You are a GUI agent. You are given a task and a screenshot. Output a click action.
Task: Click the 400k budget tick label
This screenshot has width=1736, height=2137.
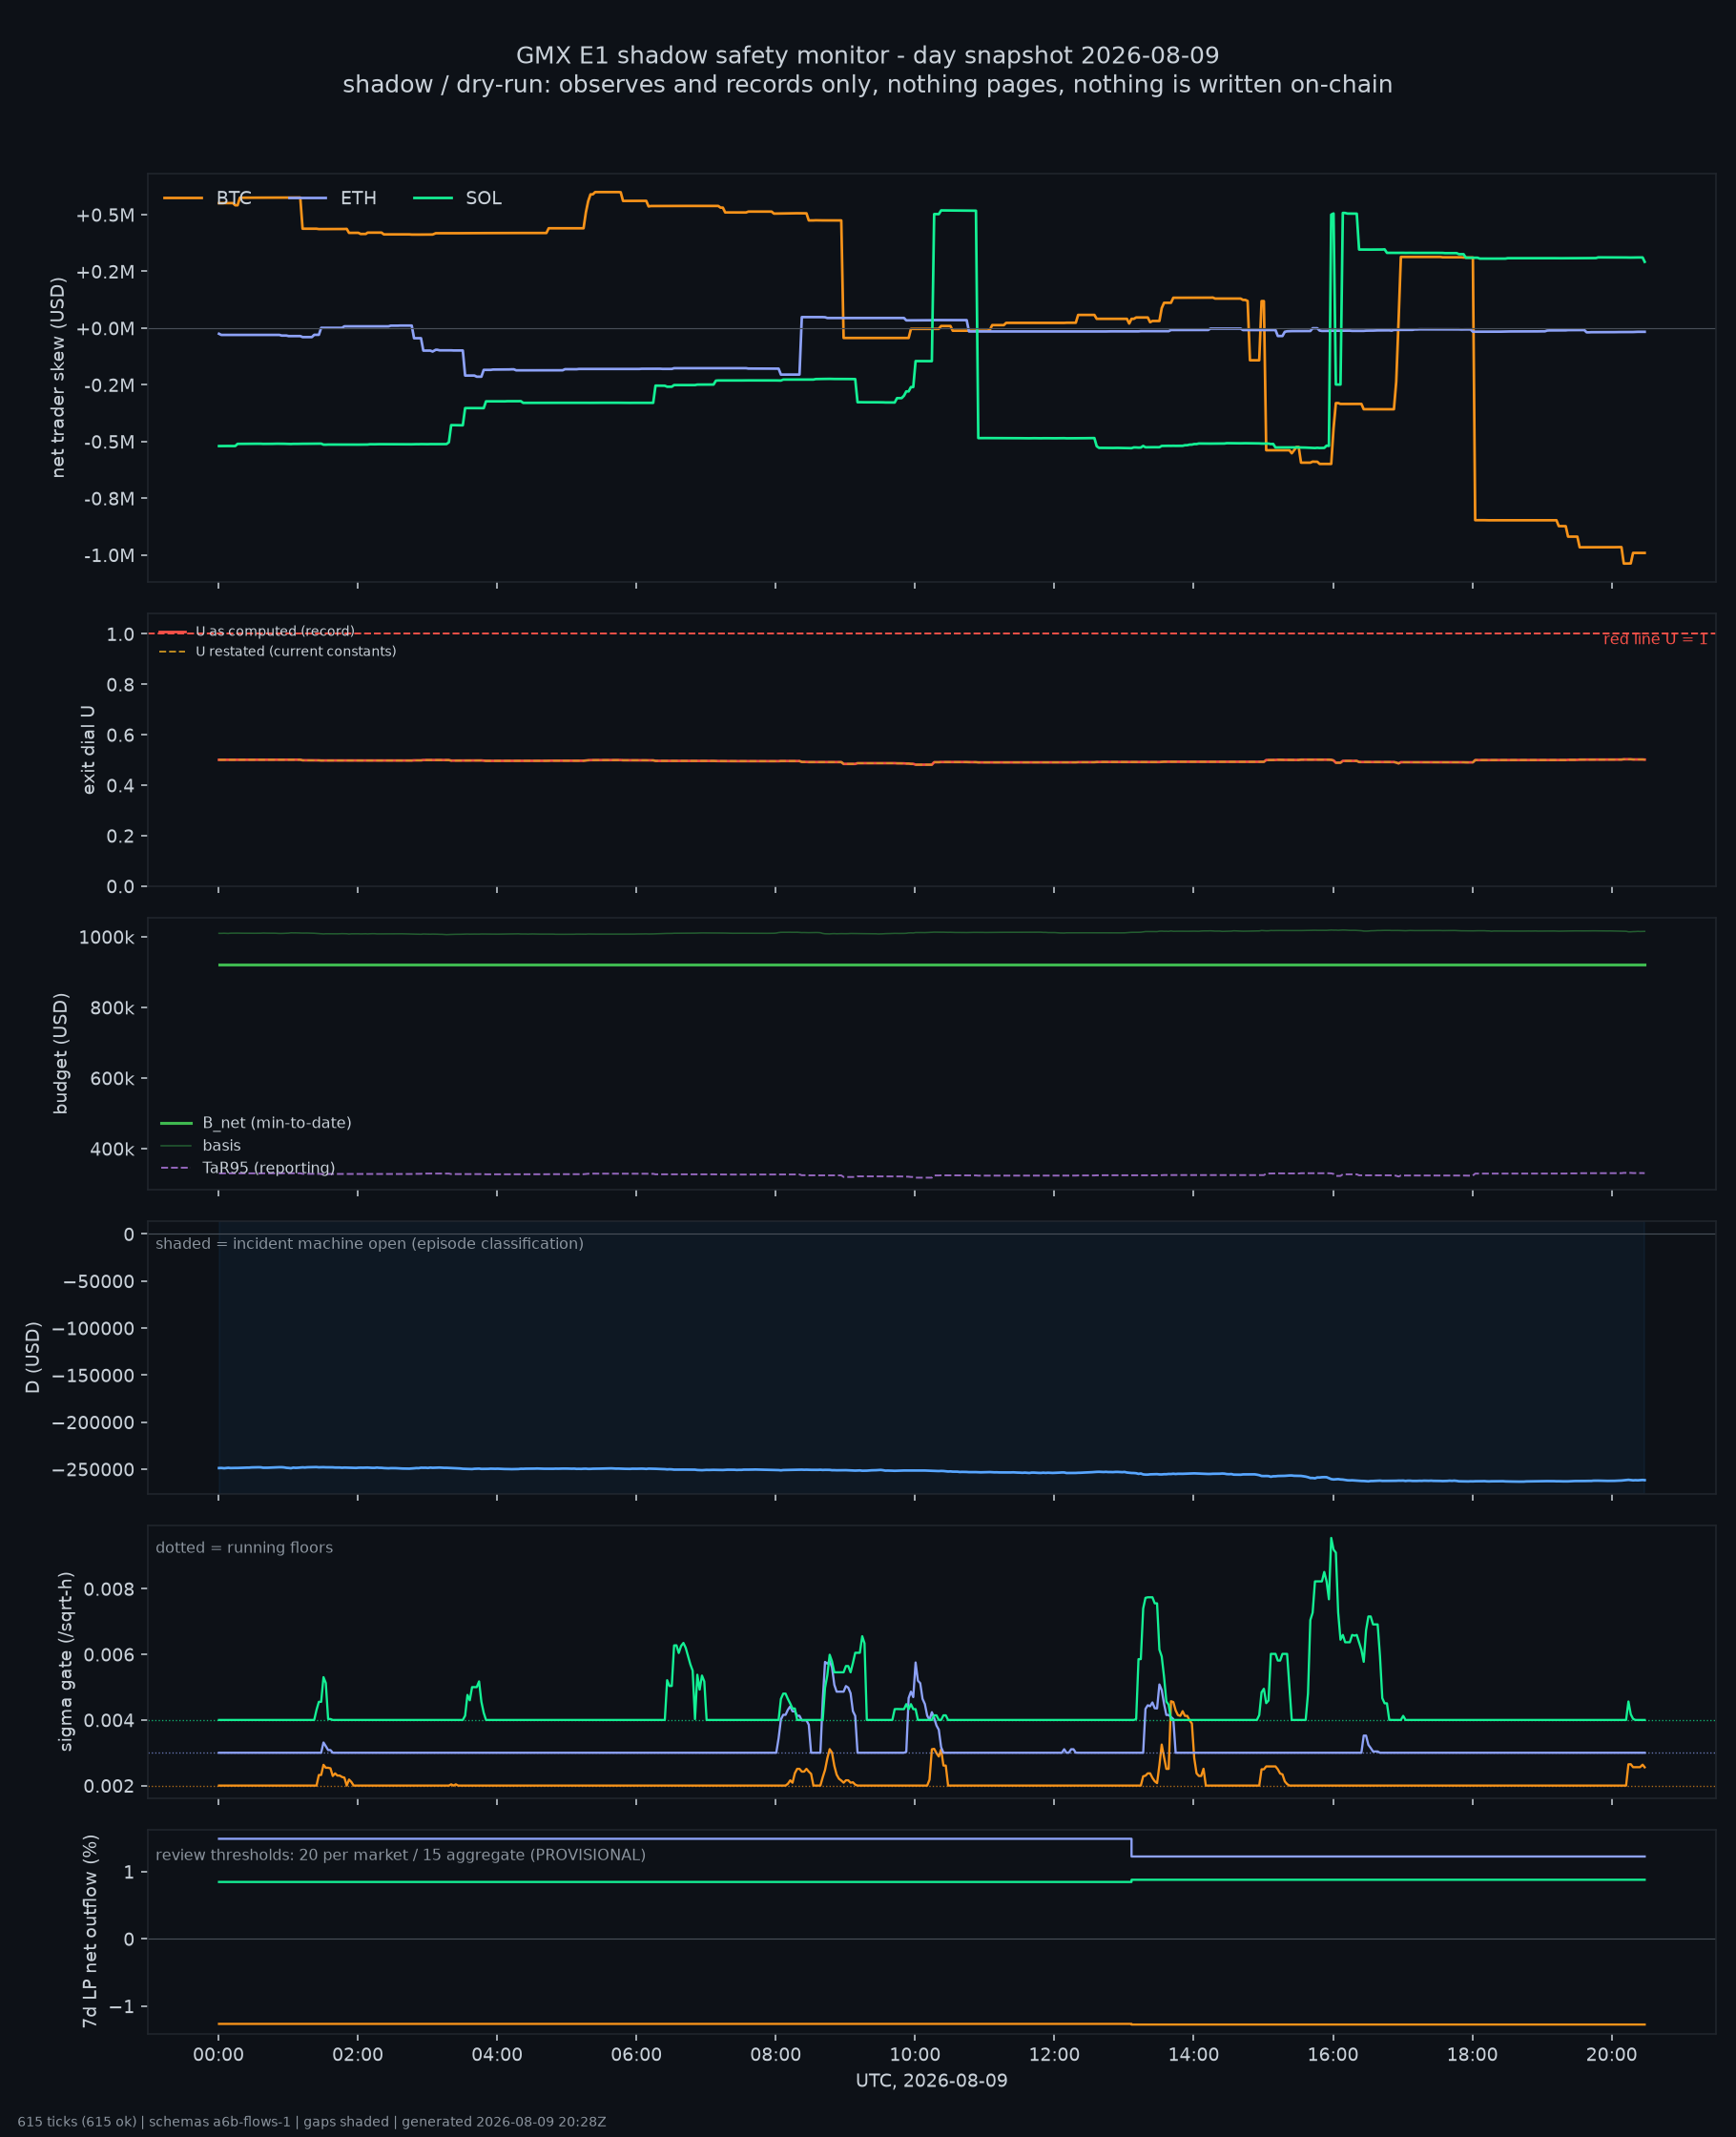pos(111,1150)
